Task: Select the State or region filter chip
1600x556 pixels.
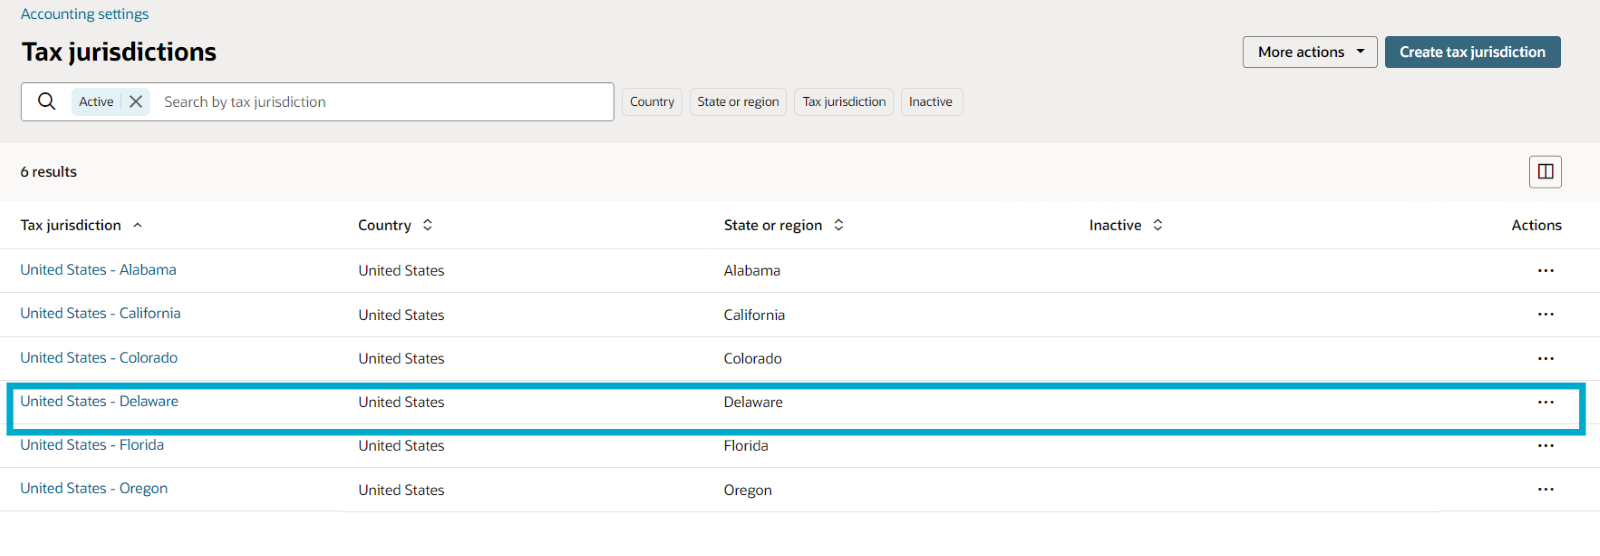Action: coord(738,102)
